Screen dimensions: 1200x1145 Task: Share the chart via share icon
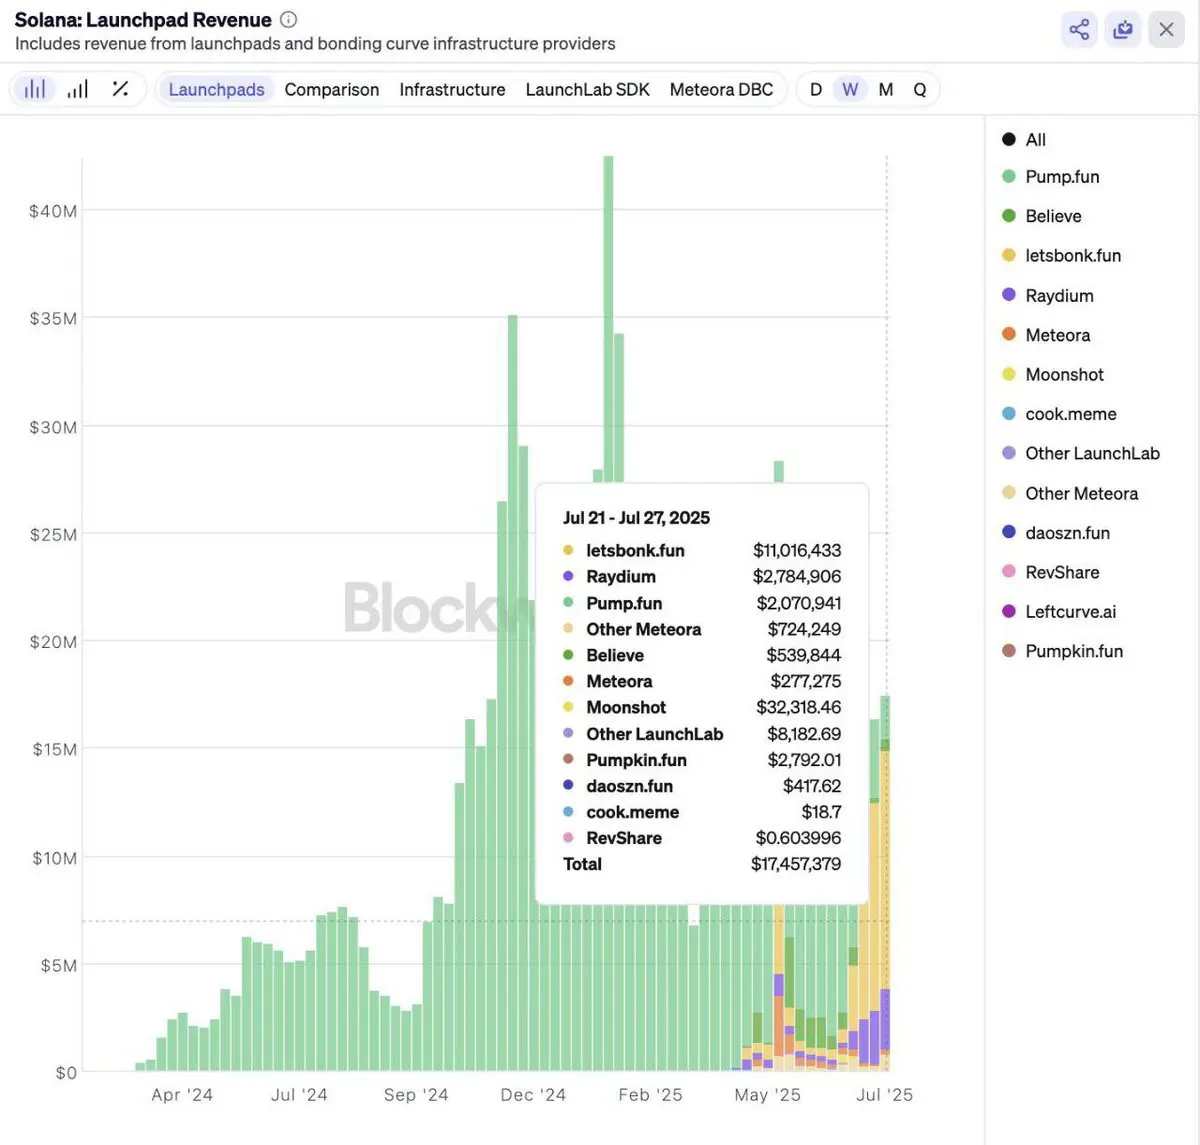tap(1079, 29)
